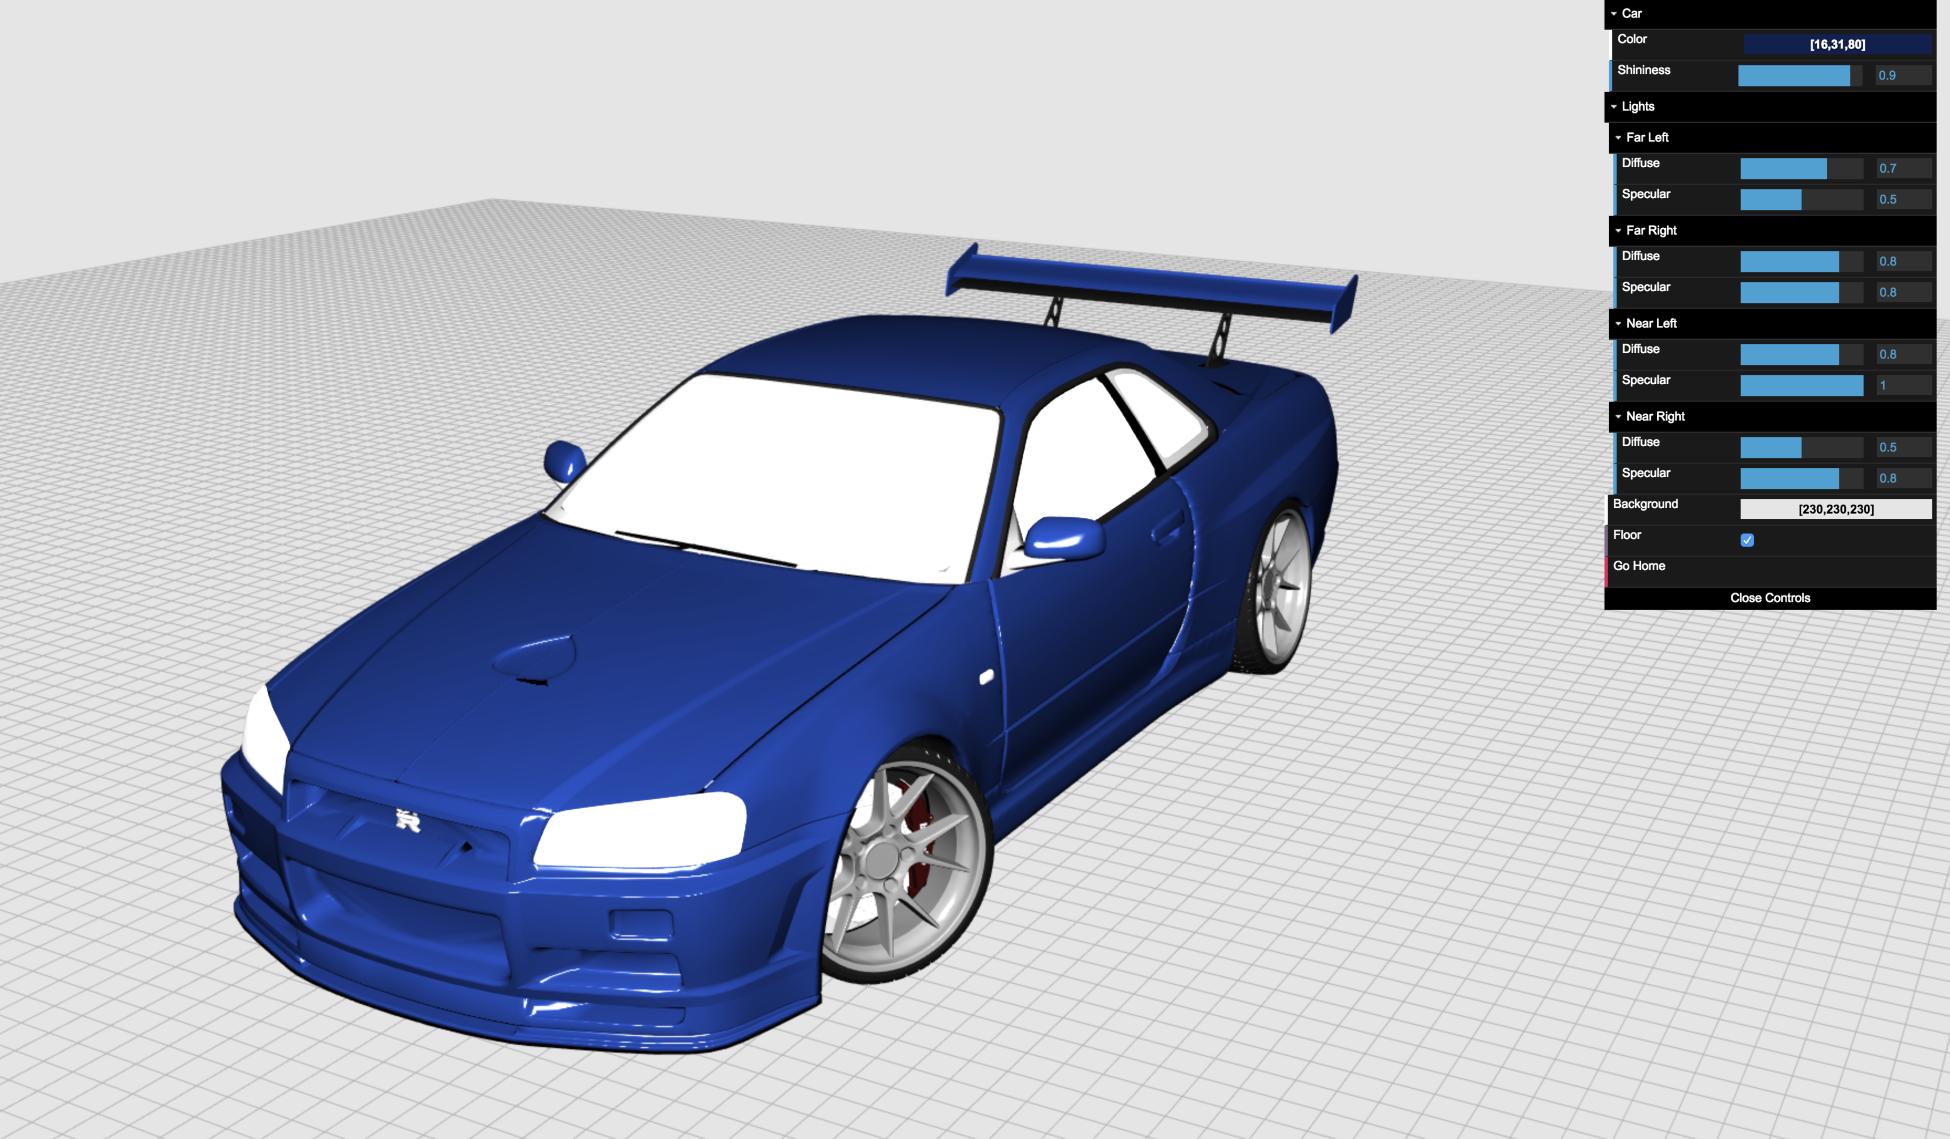Click Far Left Specular value field
The width and height of the screenshot is (1950, 1139).
pyautogui.click(x=1902, y=199)
